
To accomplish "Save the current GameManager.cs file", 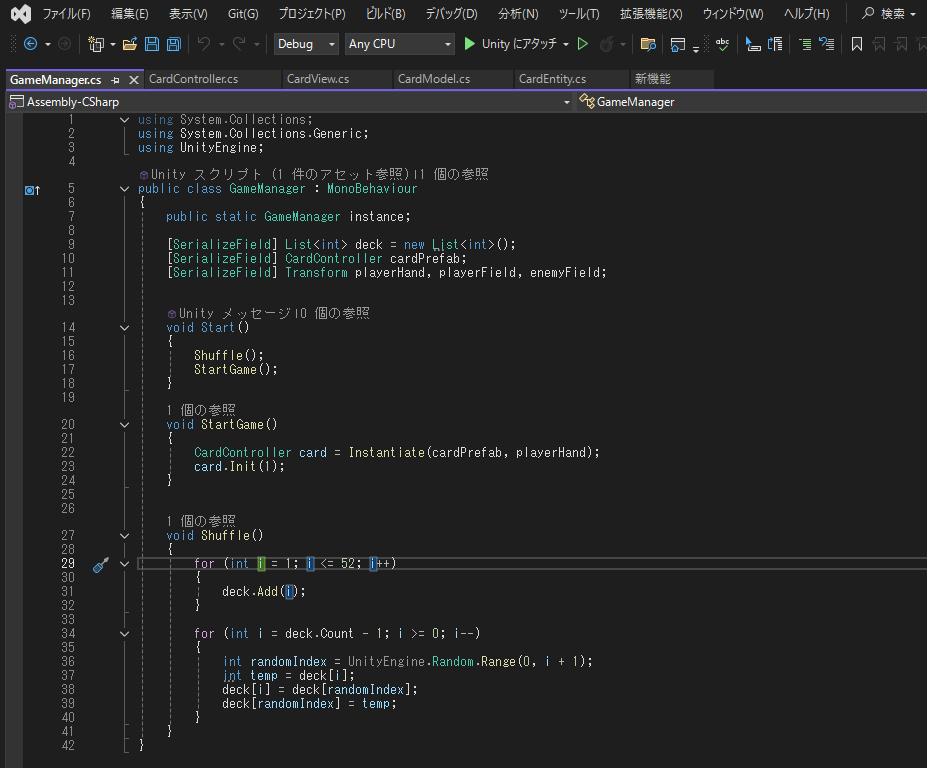I will (150, 43).
